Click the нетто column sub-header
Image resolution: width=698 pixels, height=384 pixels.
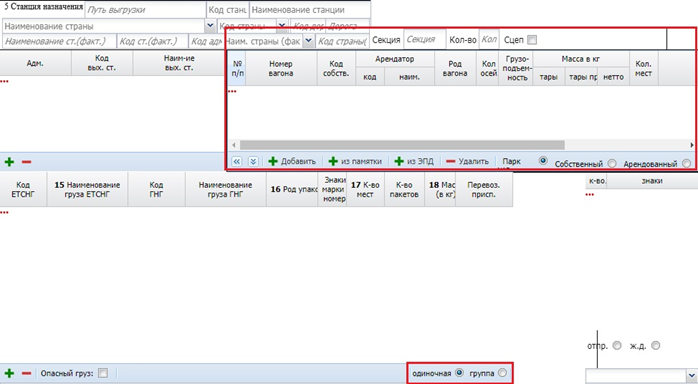[x=613, y=77]
